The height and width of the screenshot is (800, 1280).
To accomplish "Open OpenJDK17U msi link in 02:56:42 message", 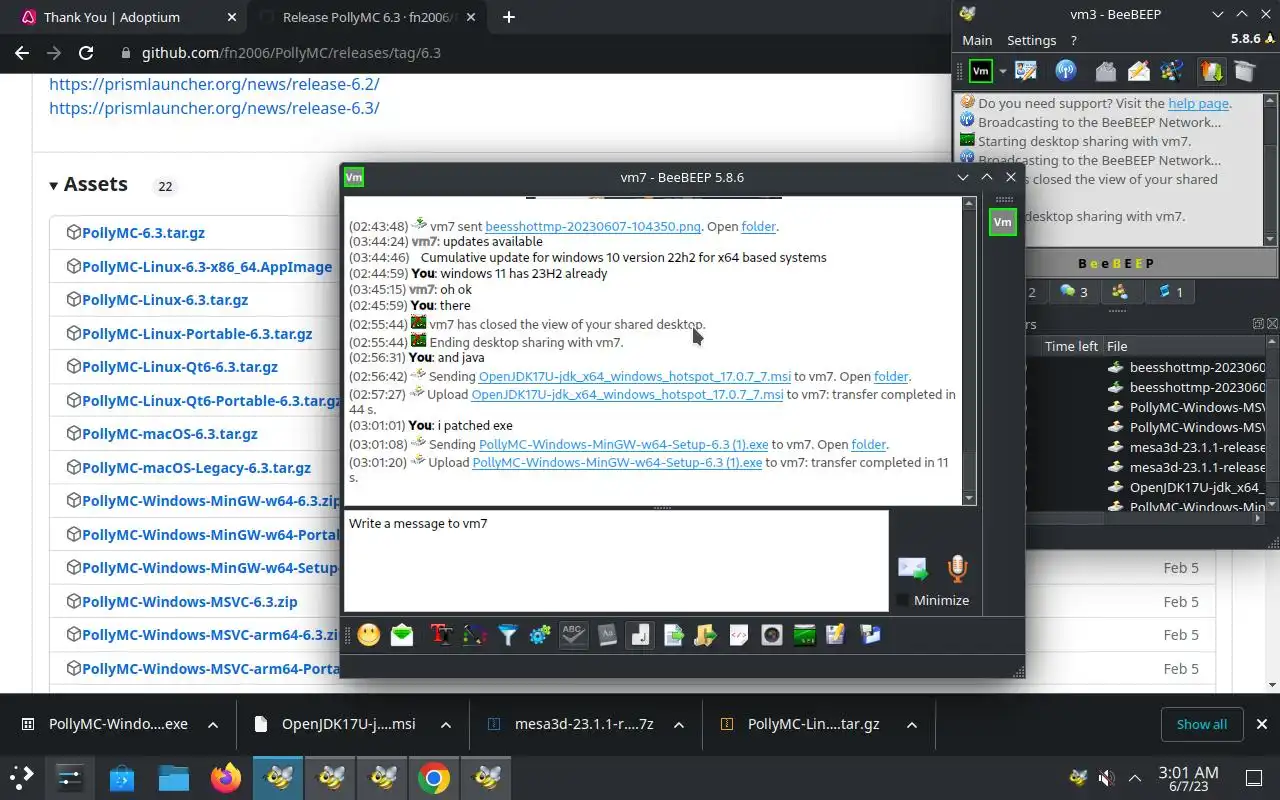I will tap(634, 376).
